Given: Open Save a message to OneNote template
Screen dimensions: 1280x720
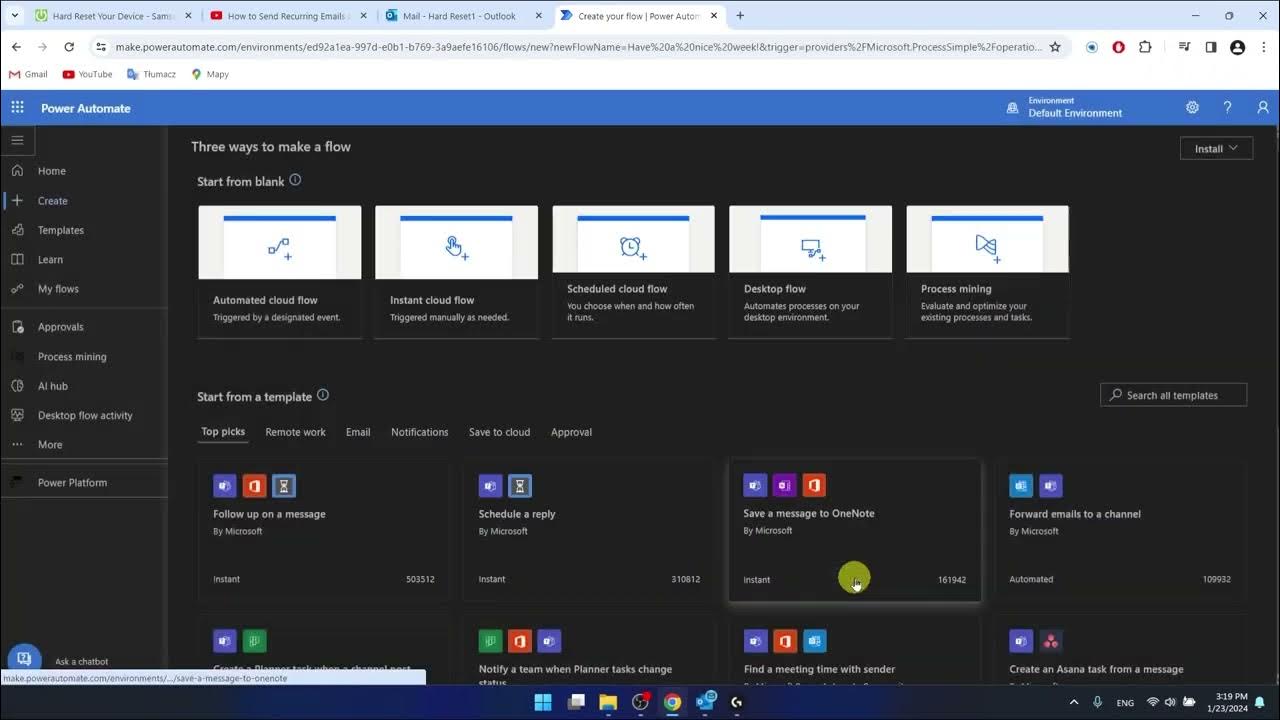Looking at the screenshot, I should (855, 530).
